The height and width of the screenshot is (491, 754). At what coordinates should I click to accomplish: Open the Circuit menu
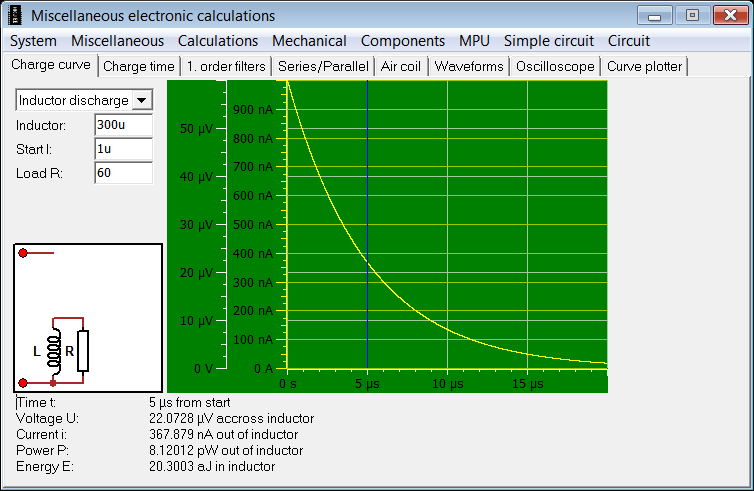629,41
